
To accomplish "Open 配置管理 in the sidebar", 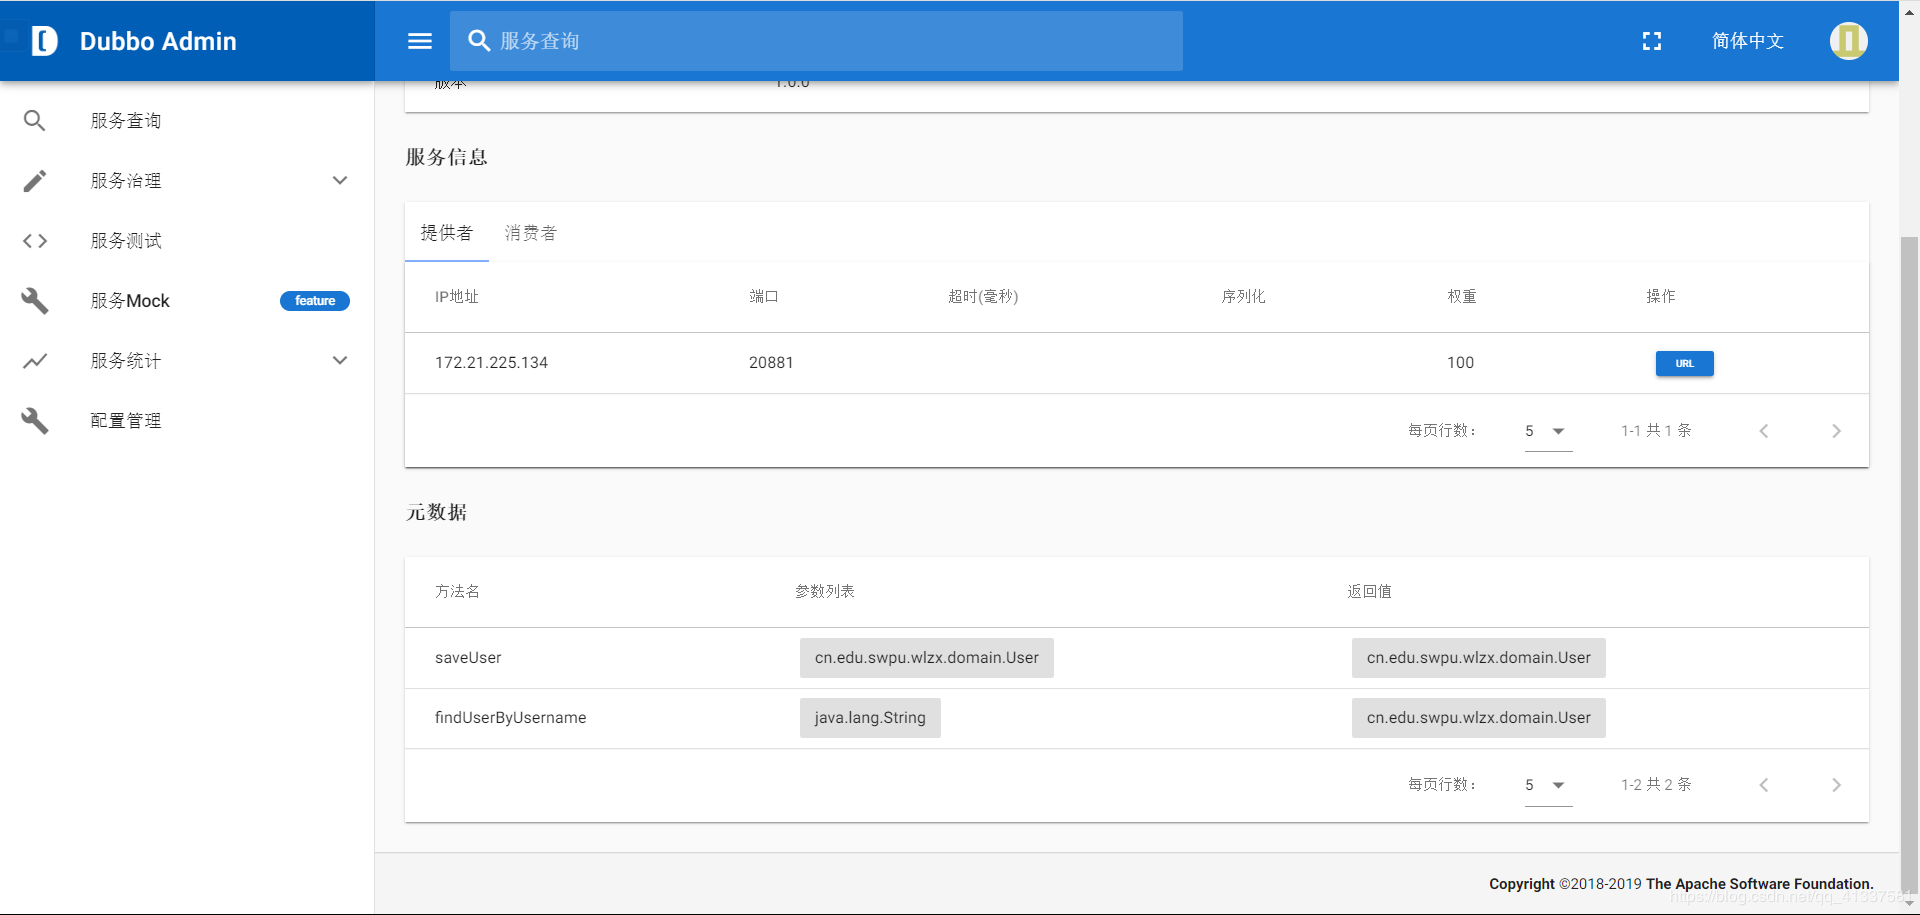I will point(187,421).
